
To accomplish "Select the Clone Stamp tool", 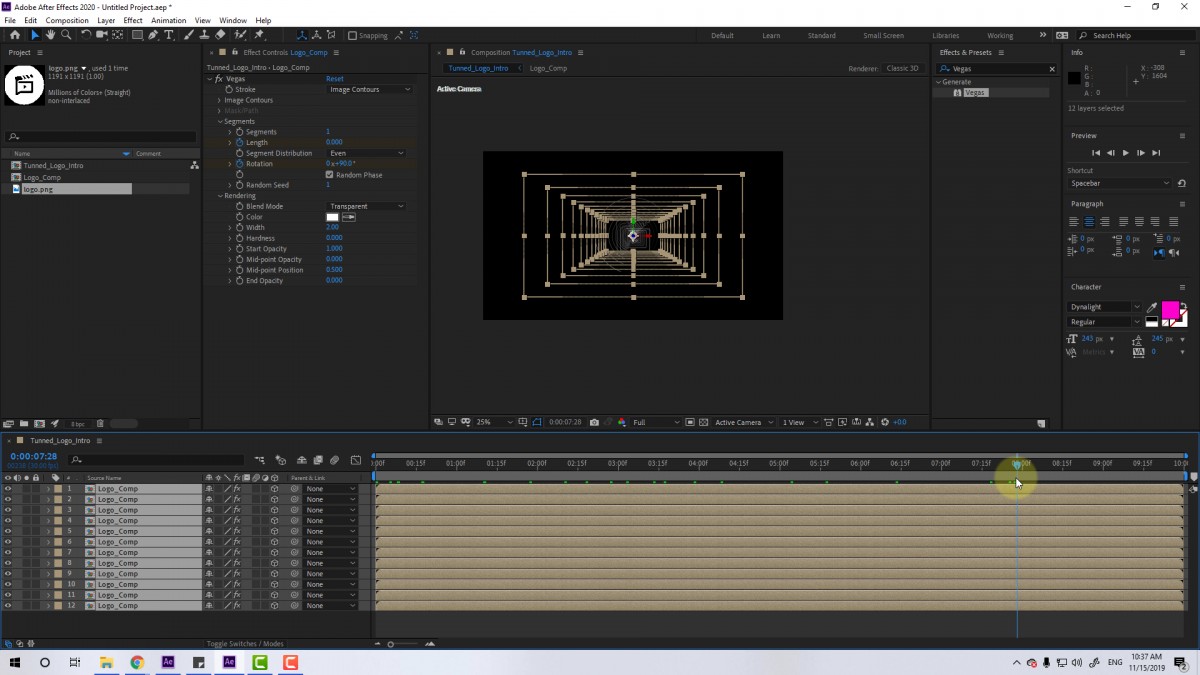I will [x=204, y=35].
